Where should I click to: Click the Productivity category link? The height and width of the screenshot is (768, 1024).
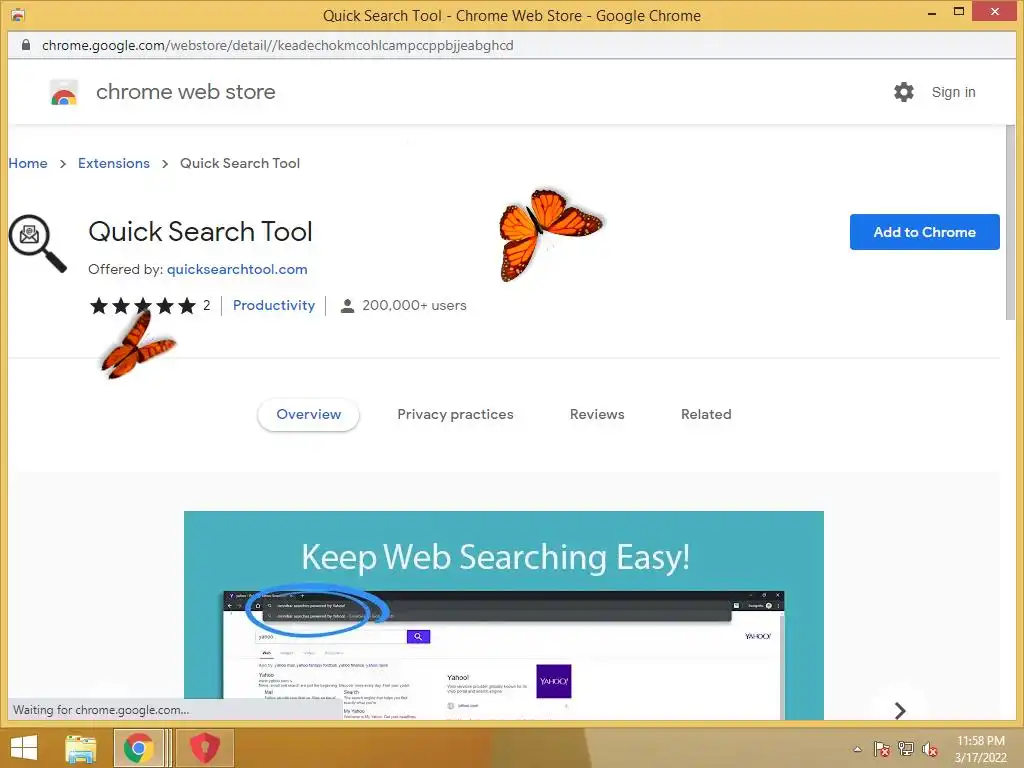click(x=274, y=306)
